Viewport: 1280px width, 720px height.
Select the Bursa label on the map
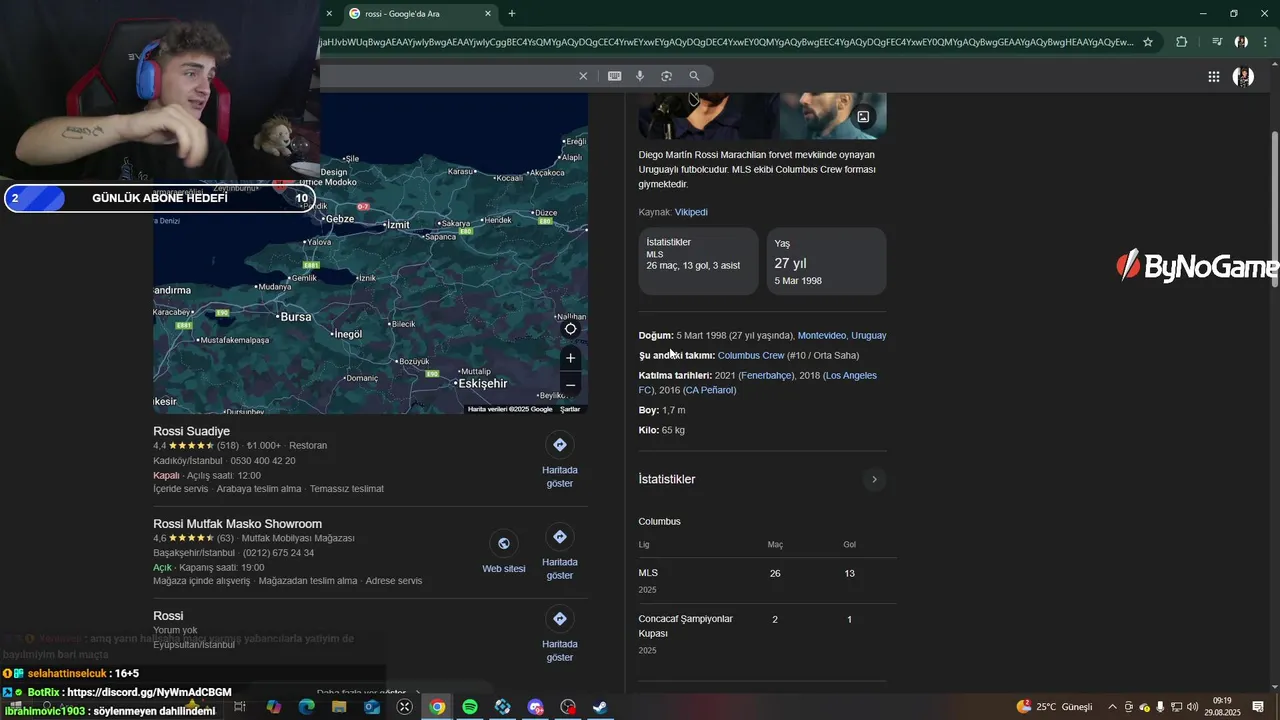296,317
